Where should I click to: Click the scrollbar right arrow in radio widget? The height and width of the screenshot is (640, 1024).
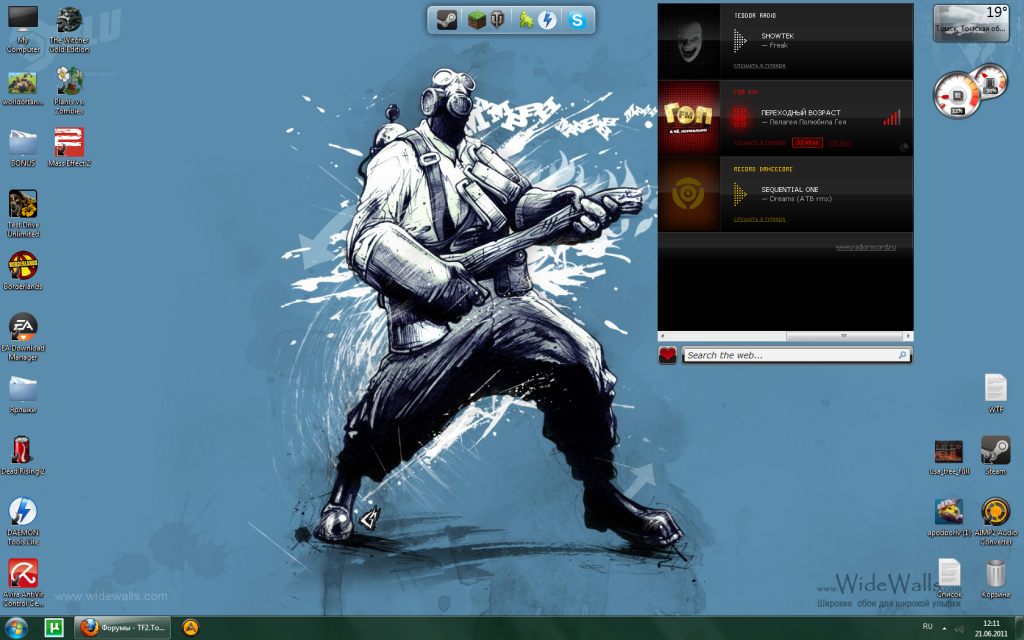(908, 336)
